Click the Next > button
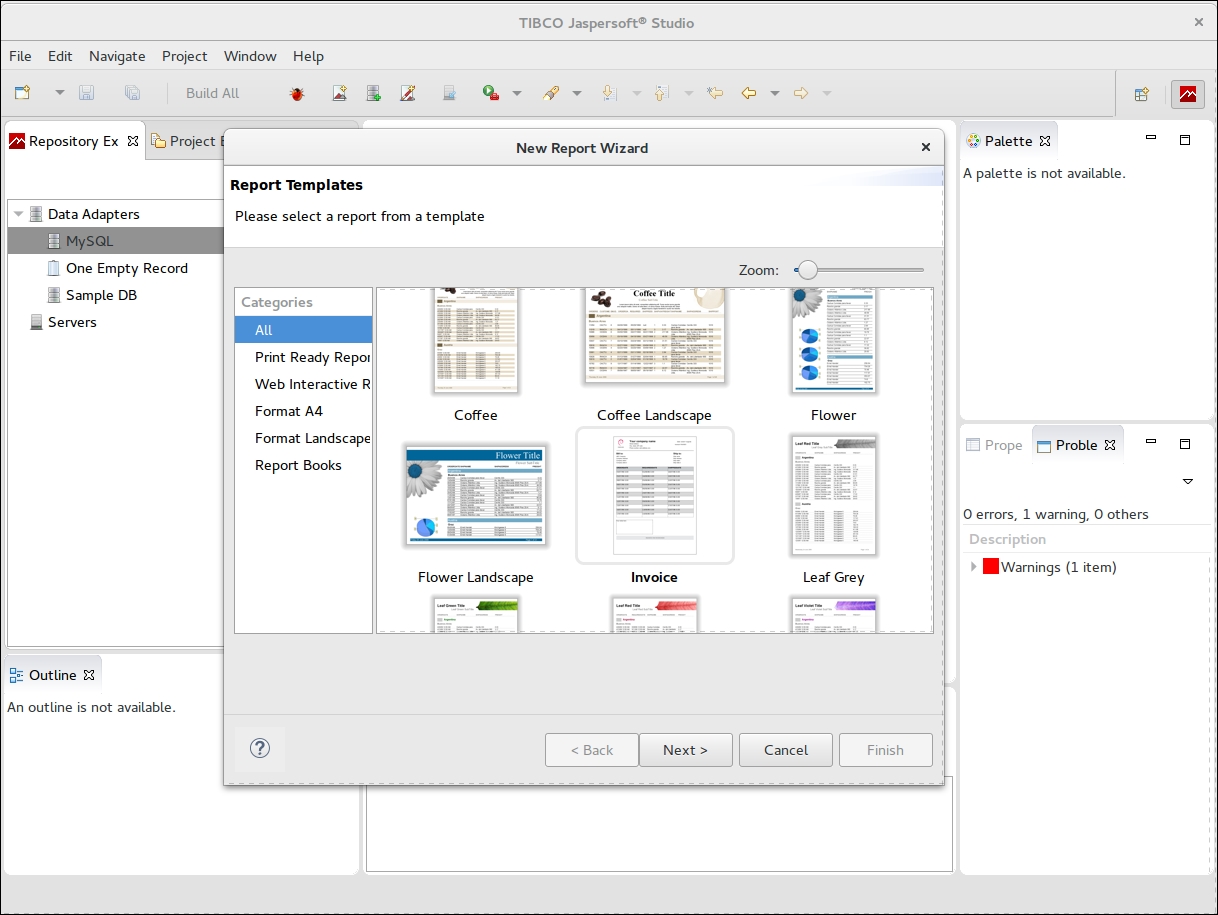 pos(685,750)
